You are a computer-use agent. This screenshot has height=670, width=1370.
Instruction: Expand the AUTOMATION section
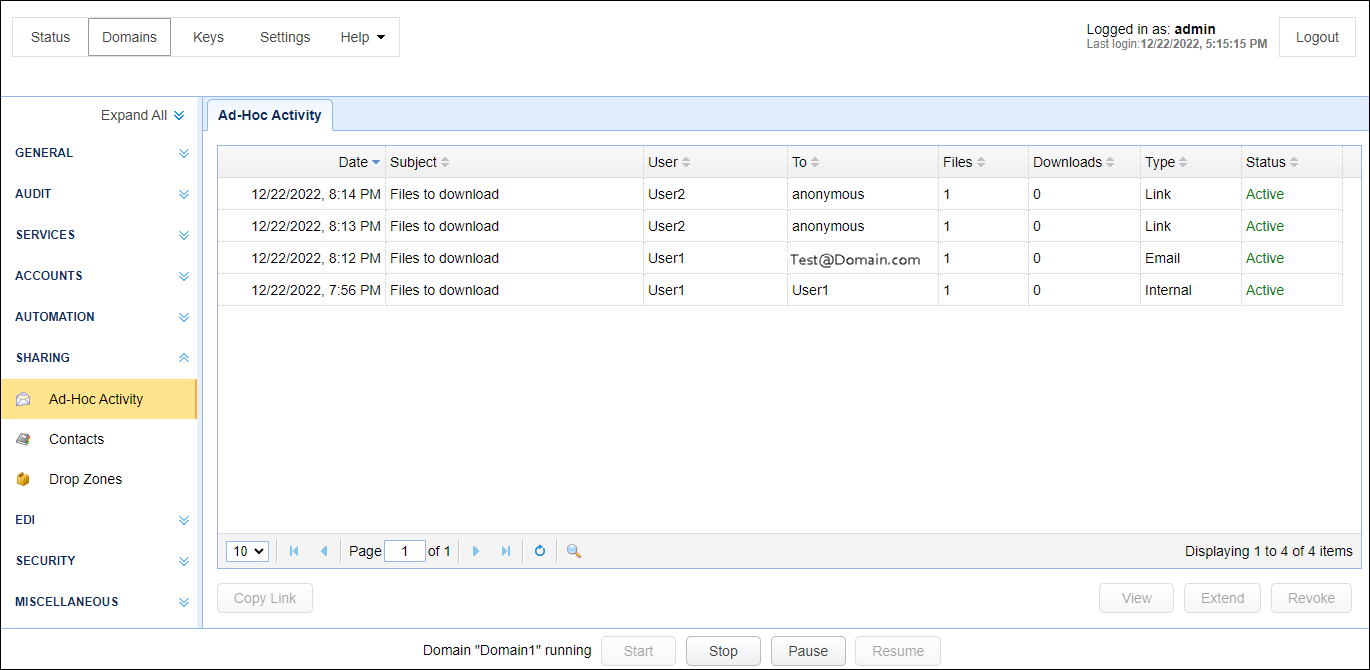click(183, 317)
